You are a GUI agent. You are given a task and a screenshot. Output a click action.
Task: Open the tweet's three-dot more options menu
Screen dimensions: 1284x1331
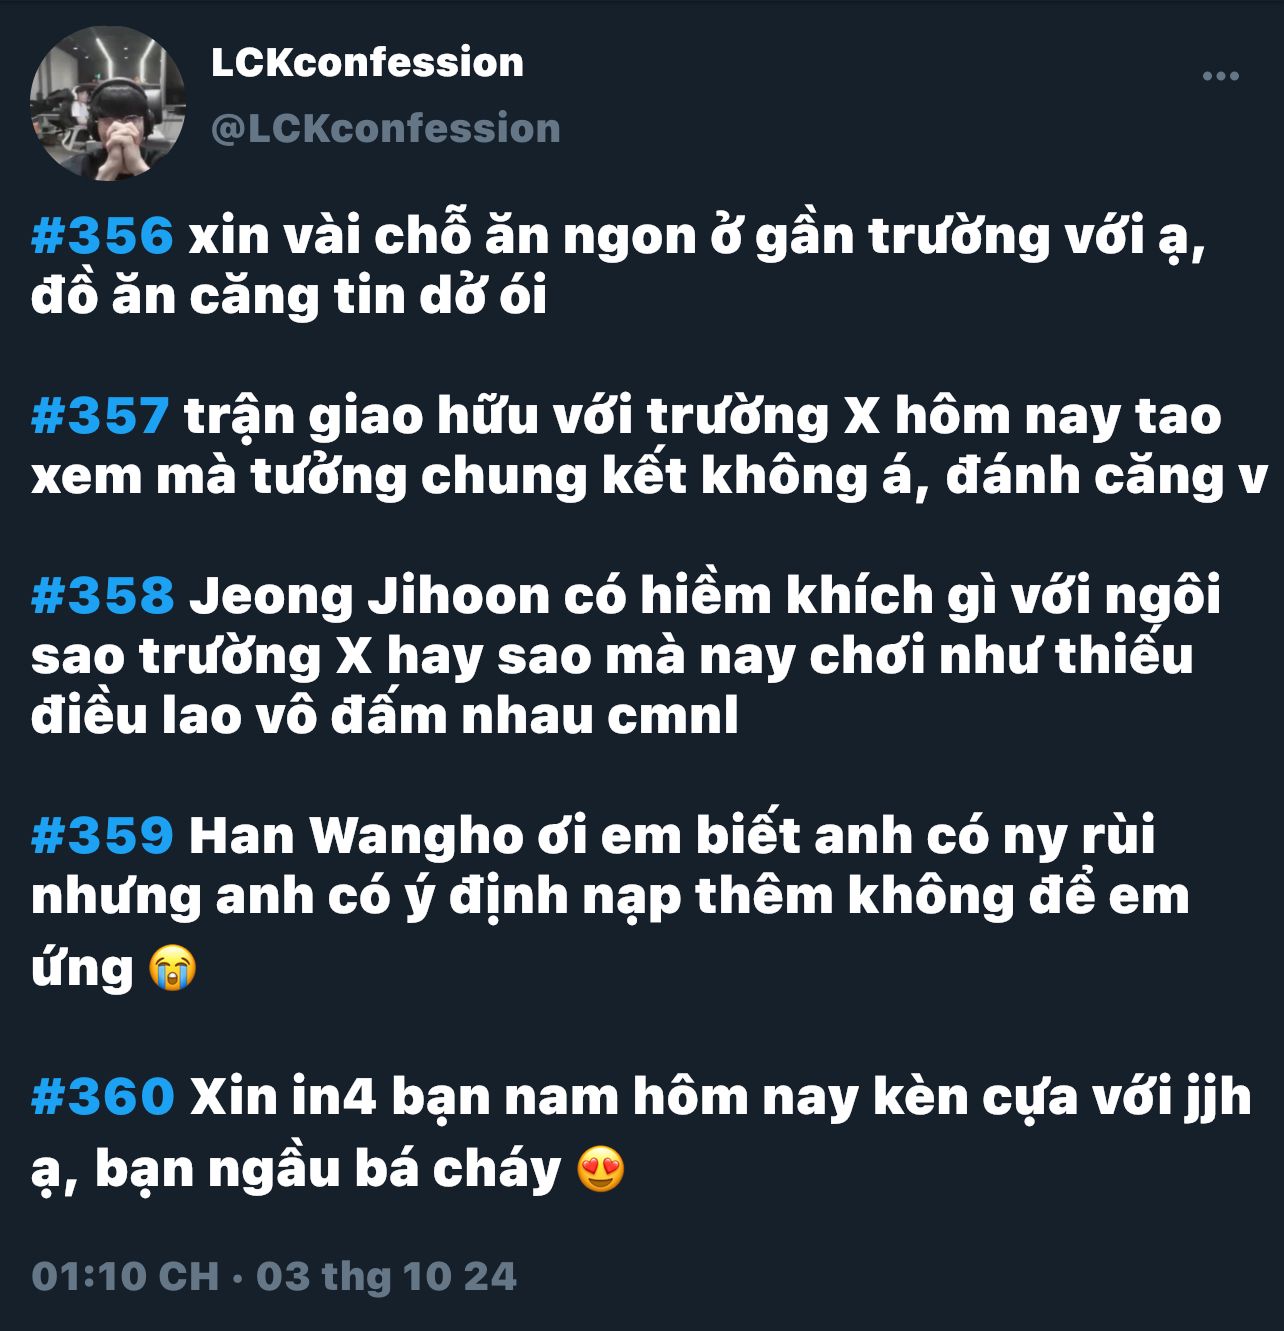(x=1220, y=76)
